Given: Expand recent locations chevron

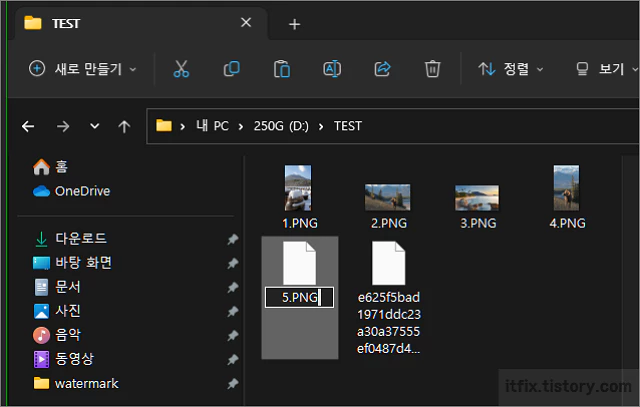Looking at the screenshot, I should point(94,126).
